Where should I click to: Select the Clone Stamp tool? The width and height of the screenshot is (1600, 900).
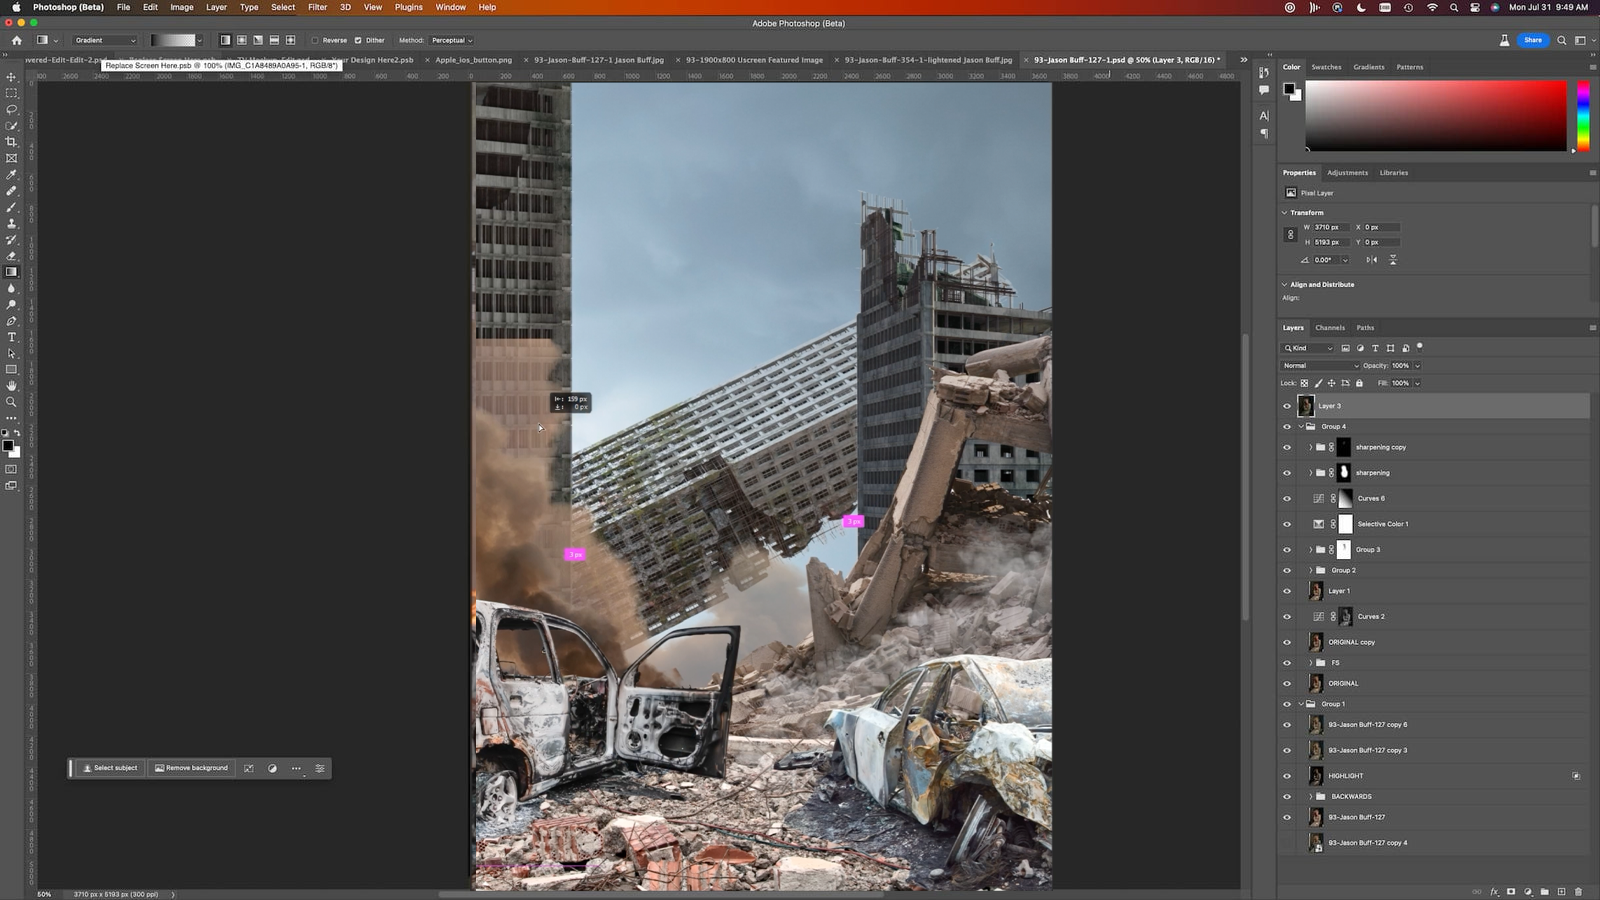coord(12,223)
